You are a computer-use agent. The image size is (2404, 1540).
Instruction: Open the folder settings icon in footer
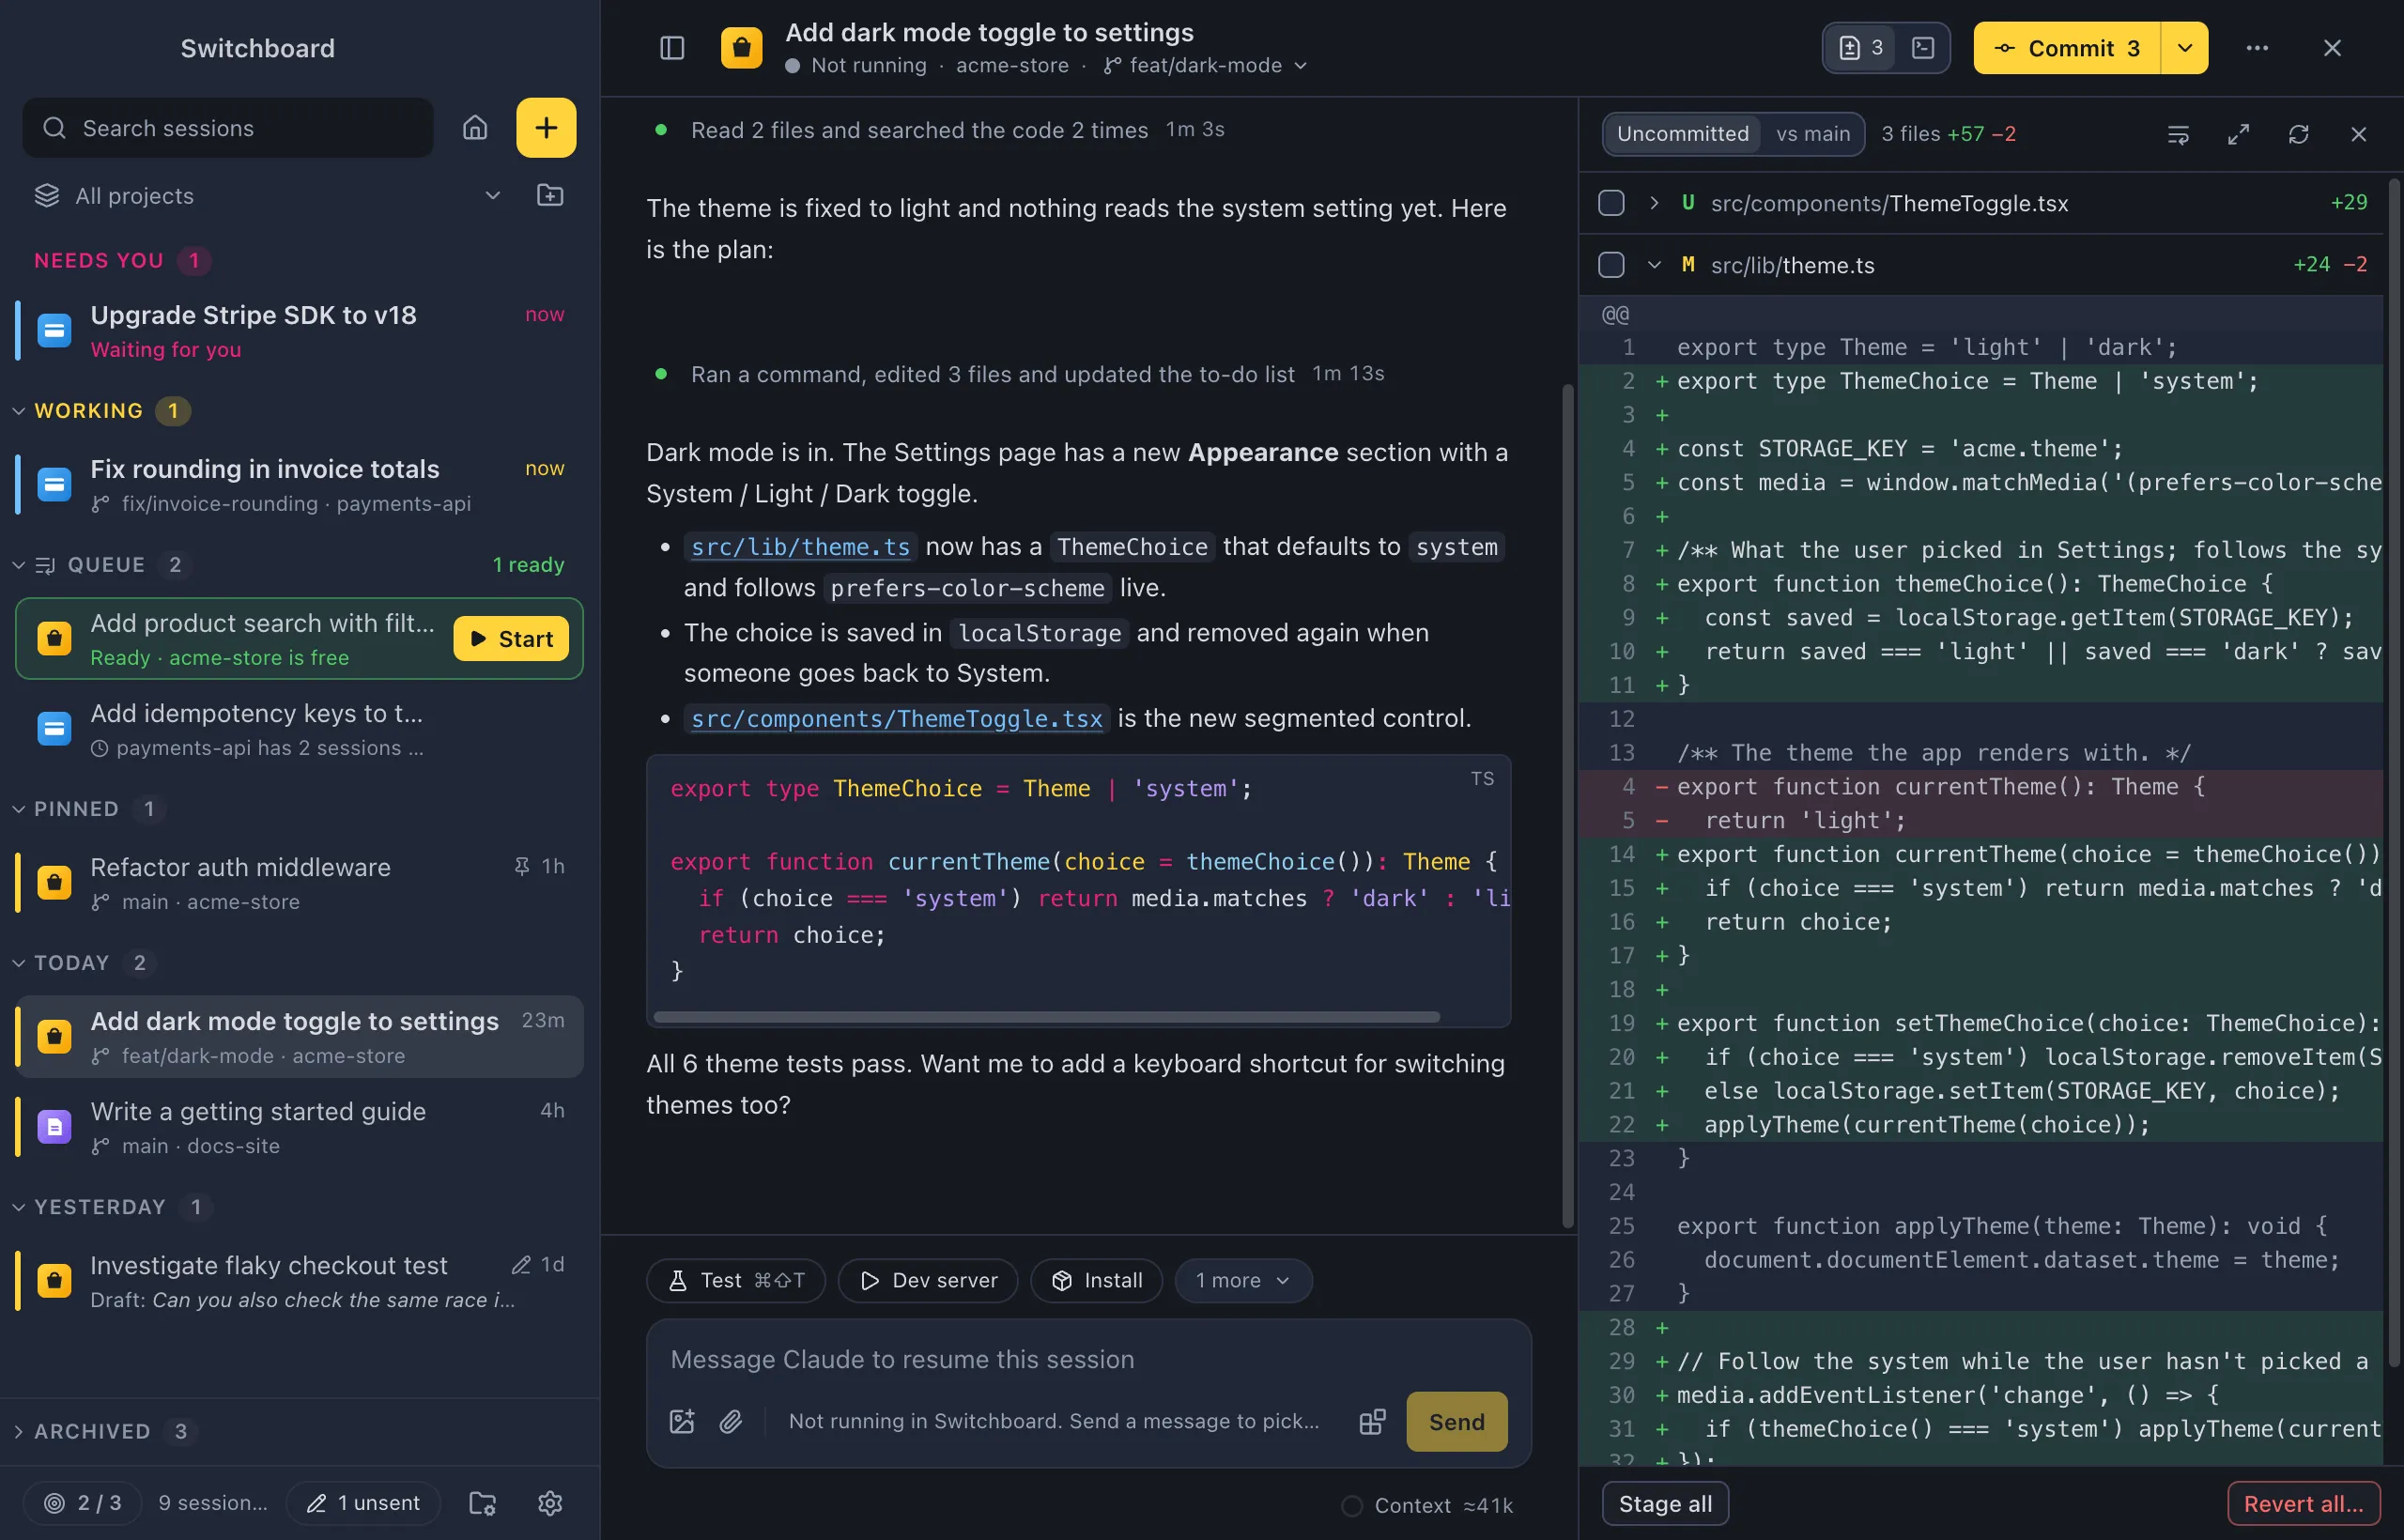pos(483,1503)
